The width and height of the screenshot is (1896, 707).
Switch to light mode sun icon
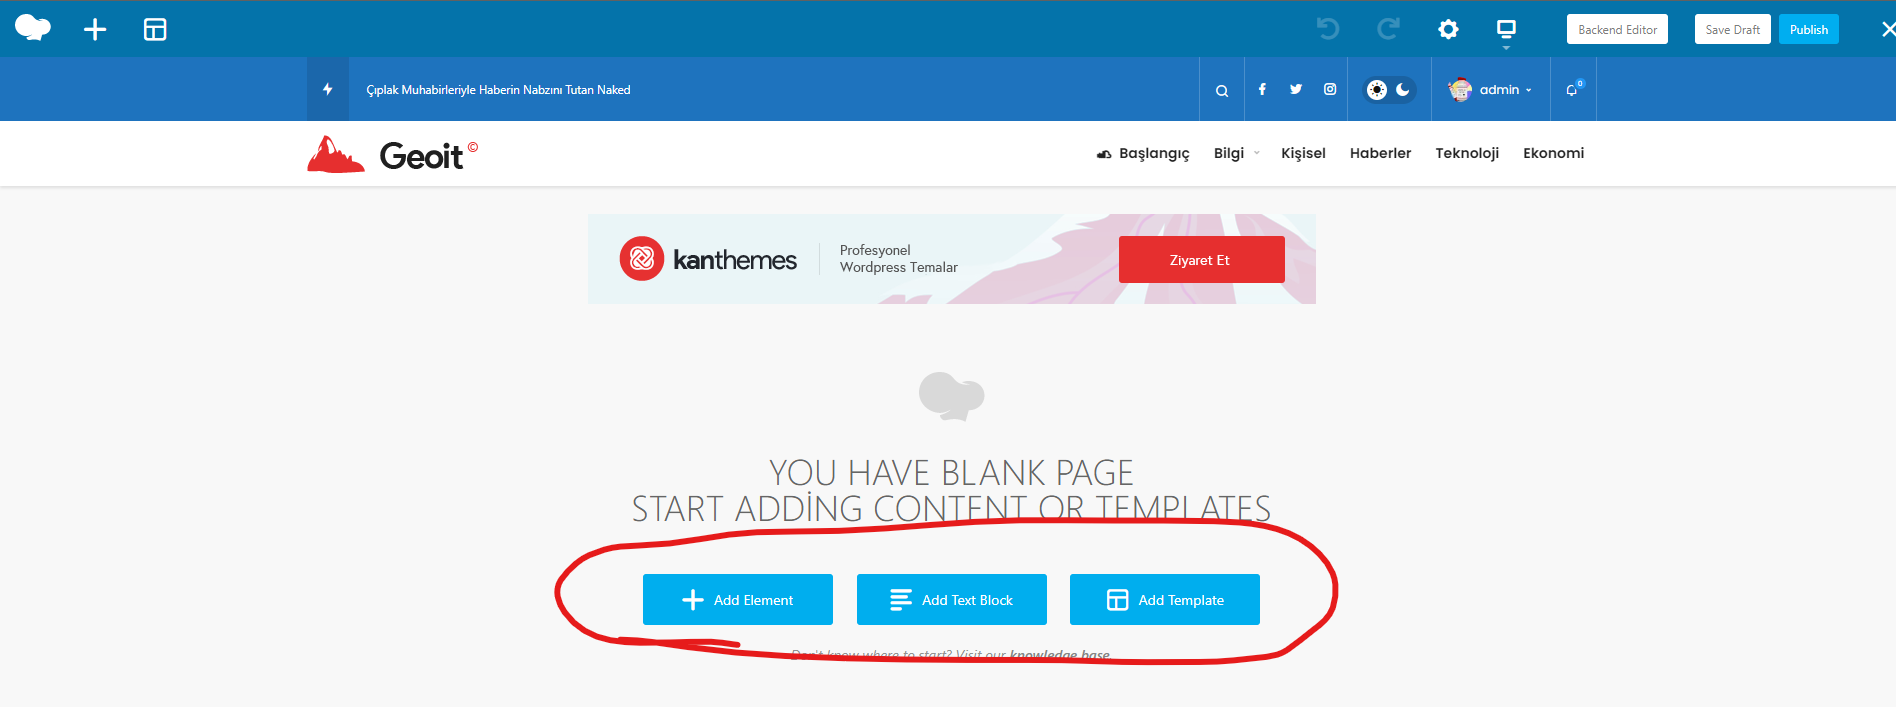1377,90
